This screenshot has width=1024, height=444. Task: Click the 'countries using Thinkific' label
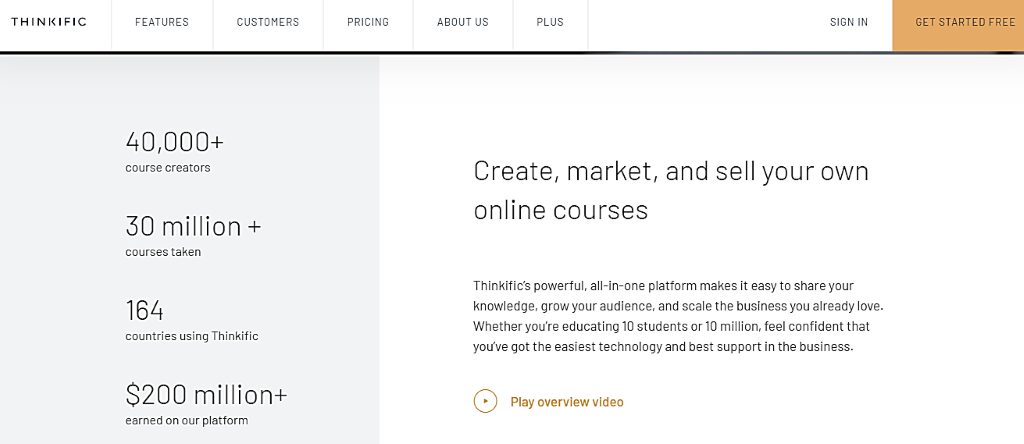(x=192, y=336)
